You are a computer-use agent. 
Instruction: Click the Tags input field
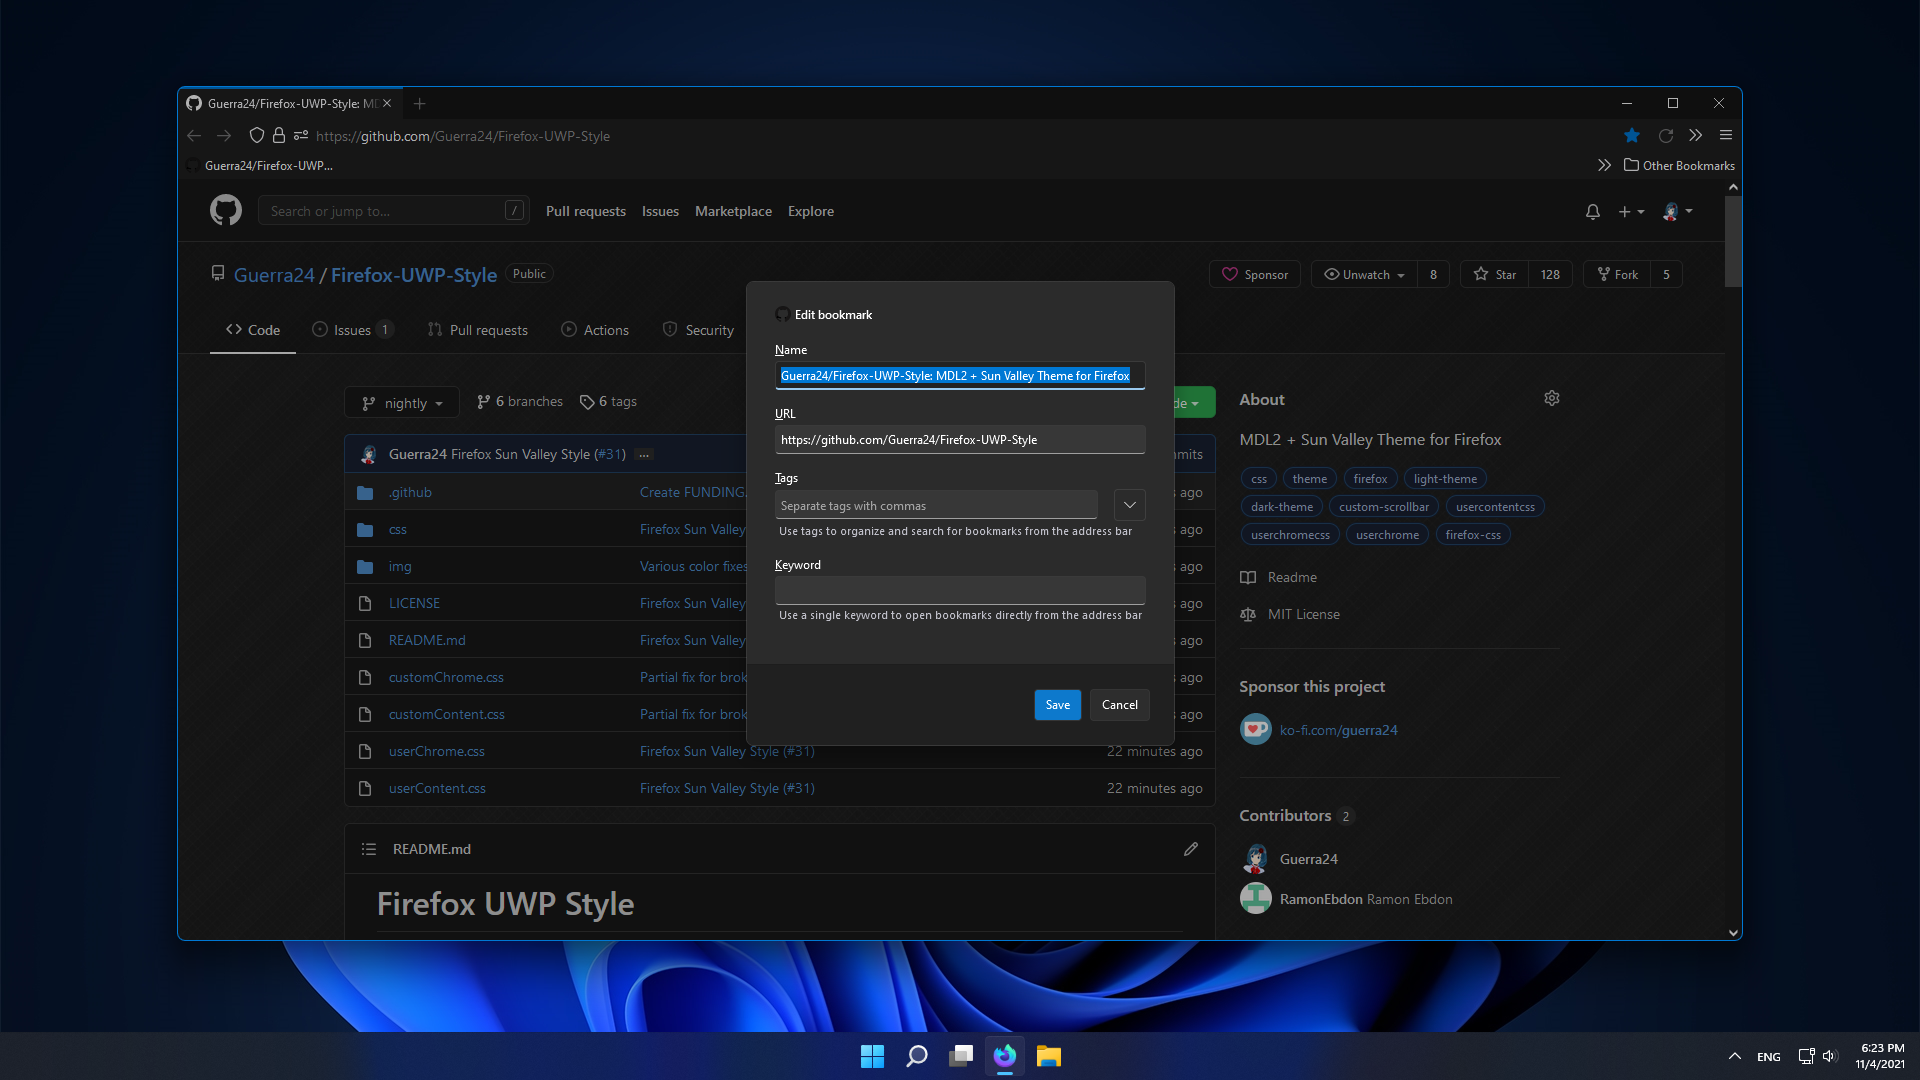pyautogui.click(x=936, y=505)
